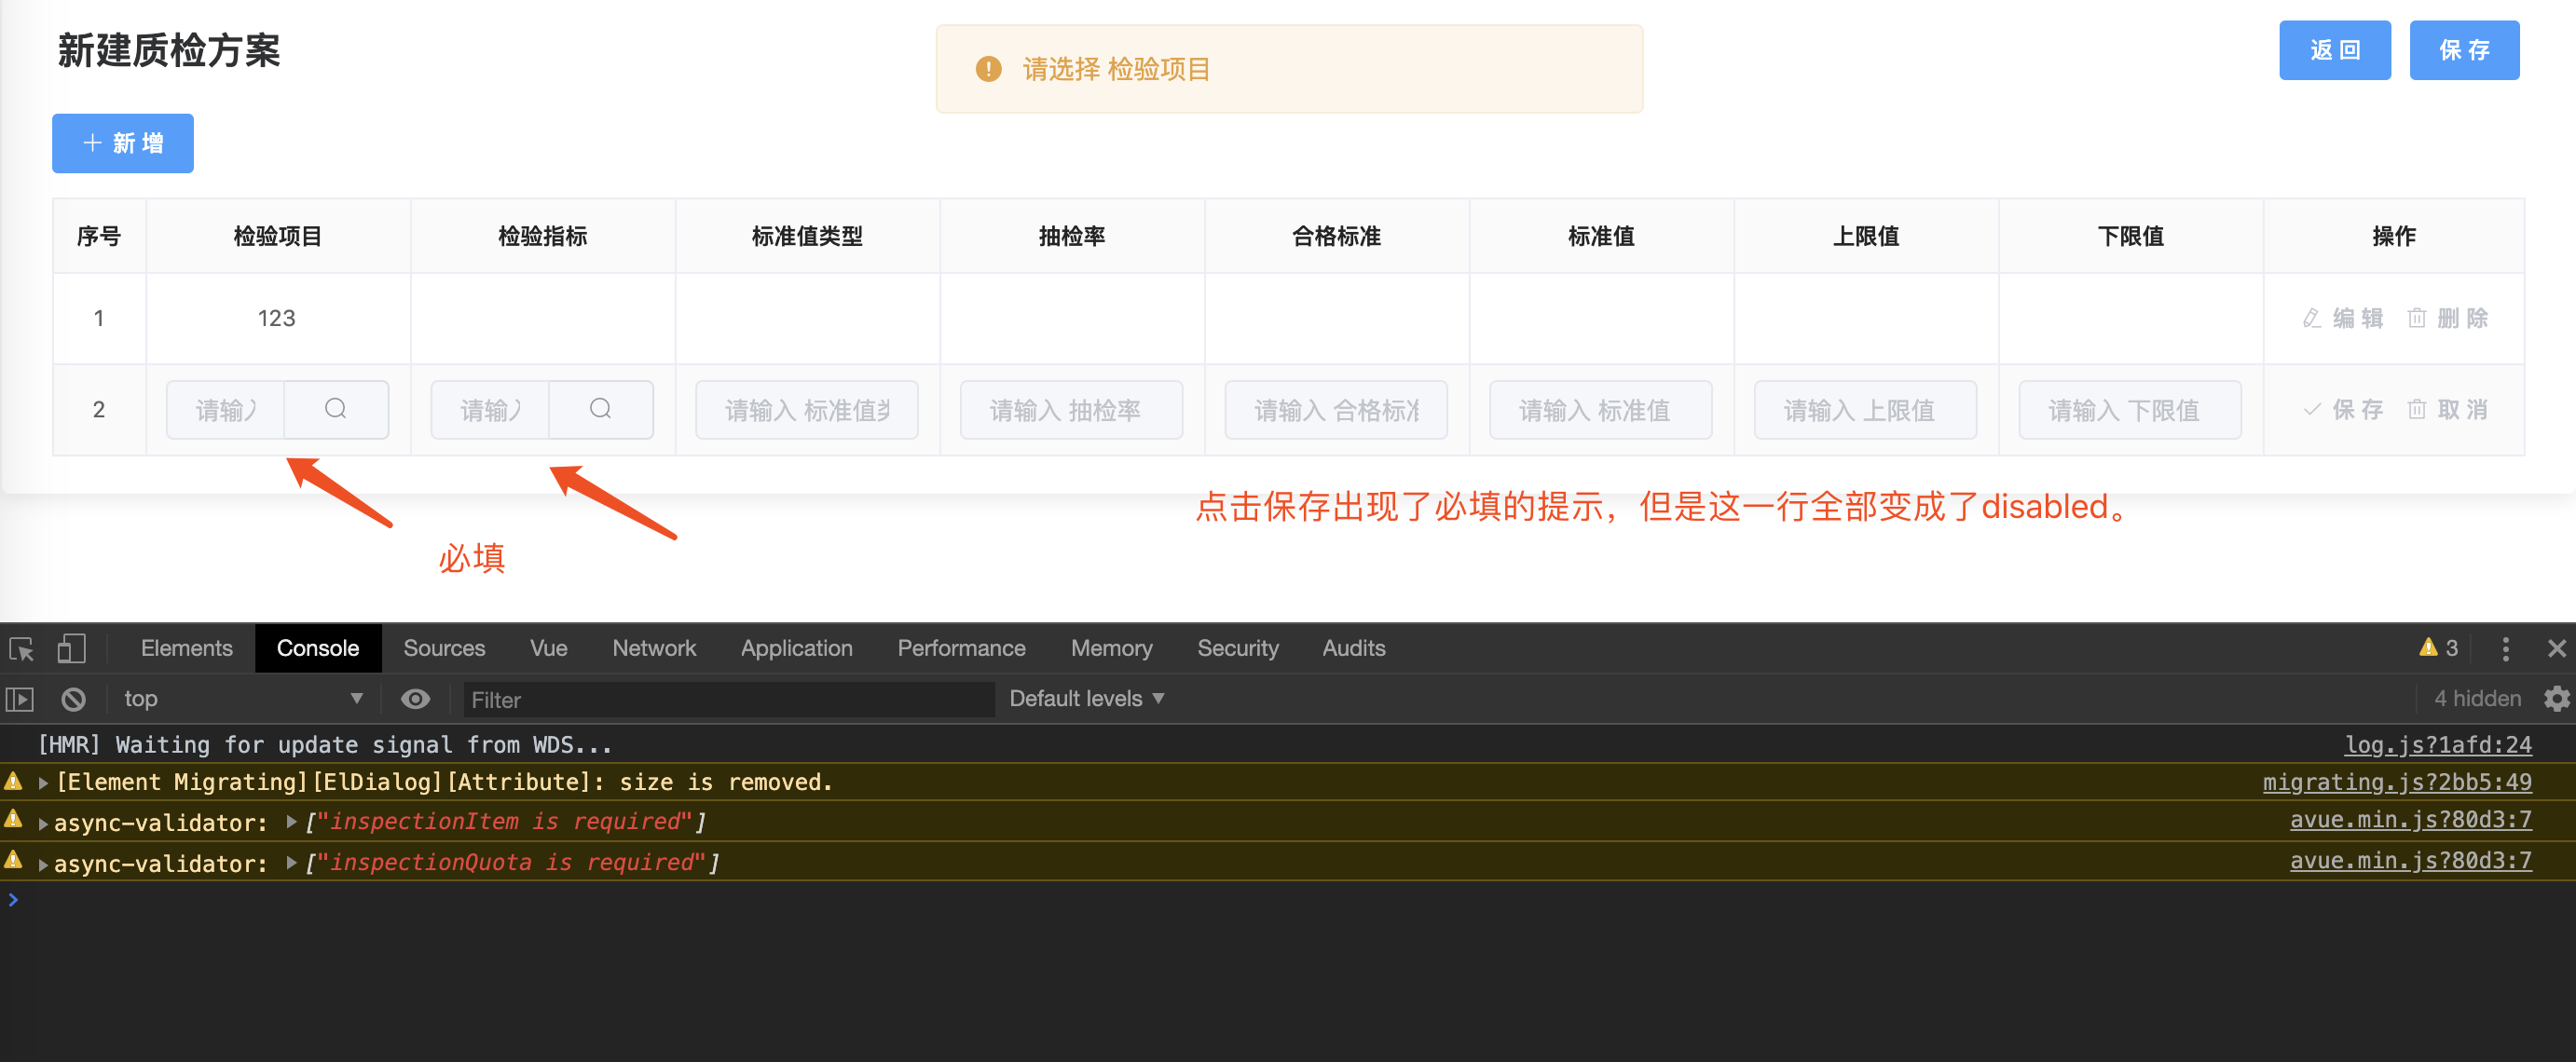Click the 请输入 下限值 field
Viewport: 2576px width, 1062px height.
[x=2130, y=410]
